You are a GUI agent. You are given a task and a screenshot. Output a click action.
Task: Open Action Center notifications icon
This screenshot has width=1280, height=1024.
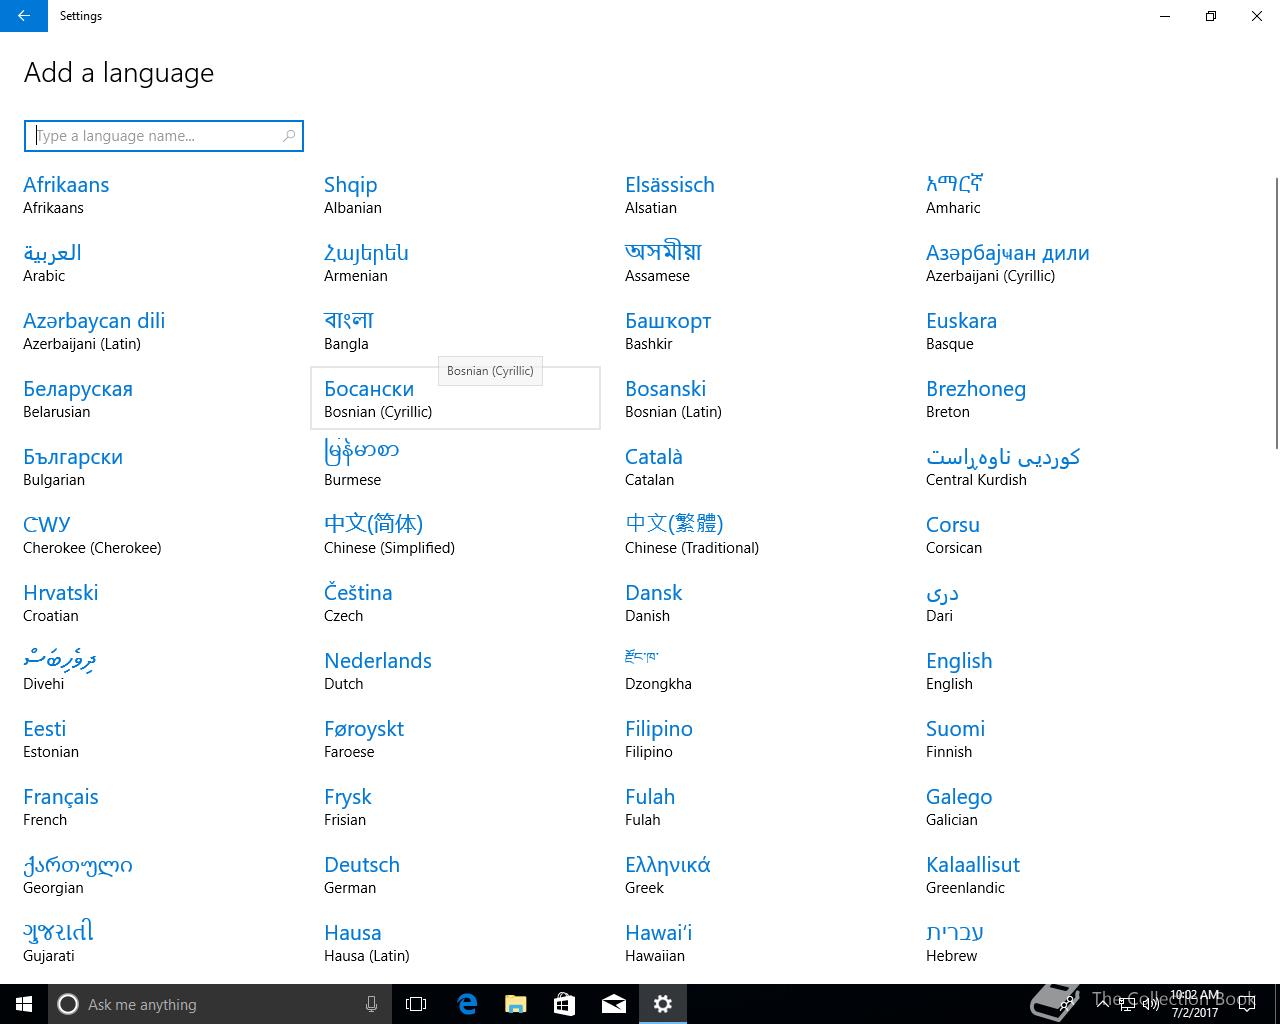click(x=1247, y=1004)
